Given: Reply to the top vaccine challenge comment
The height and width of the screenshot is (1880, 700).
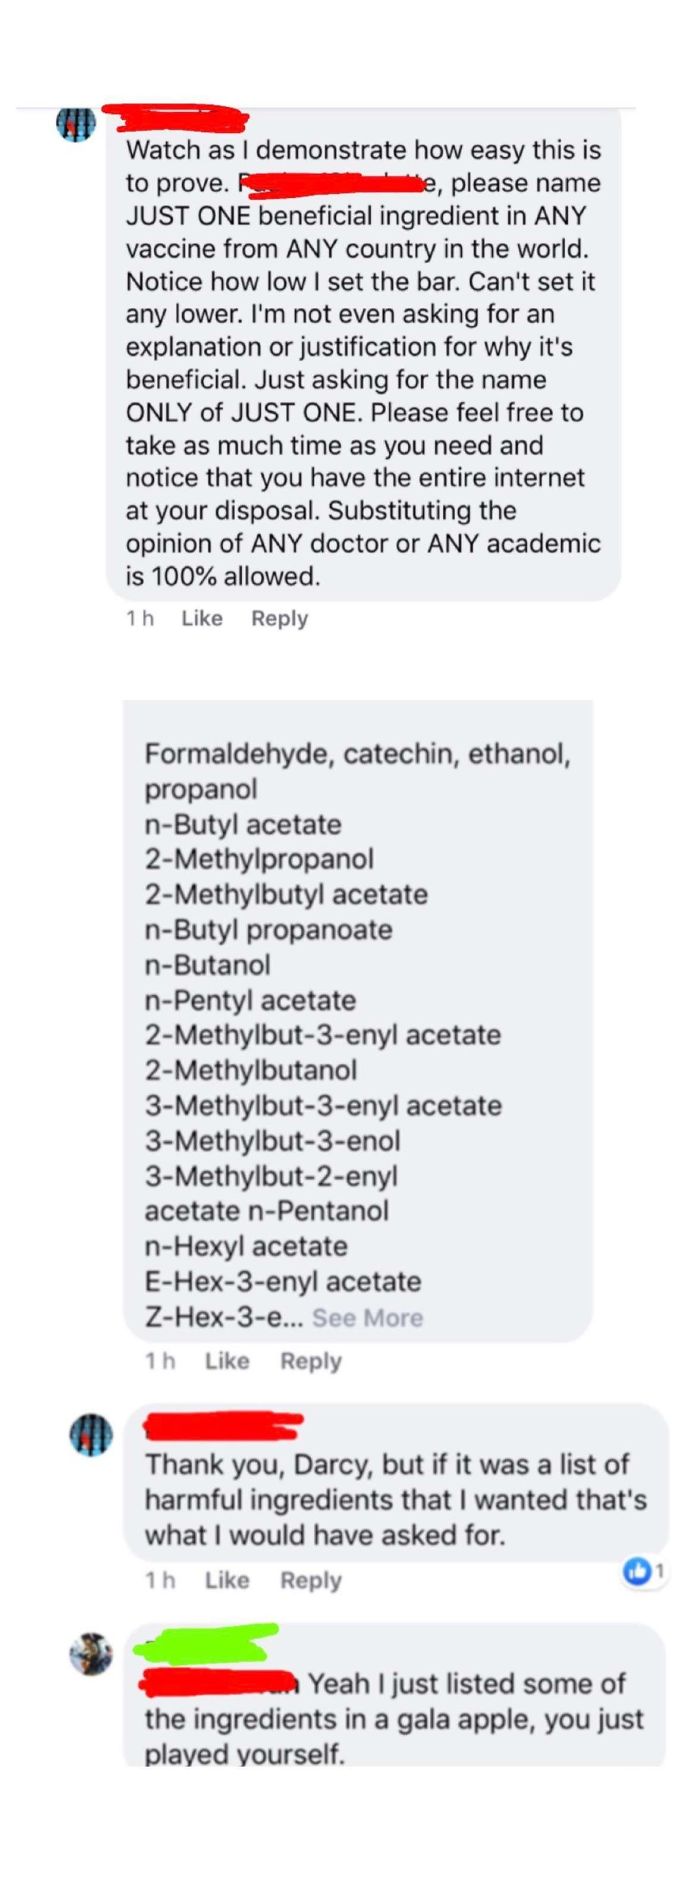Looking at the screenshot, I should pos(279,618).
